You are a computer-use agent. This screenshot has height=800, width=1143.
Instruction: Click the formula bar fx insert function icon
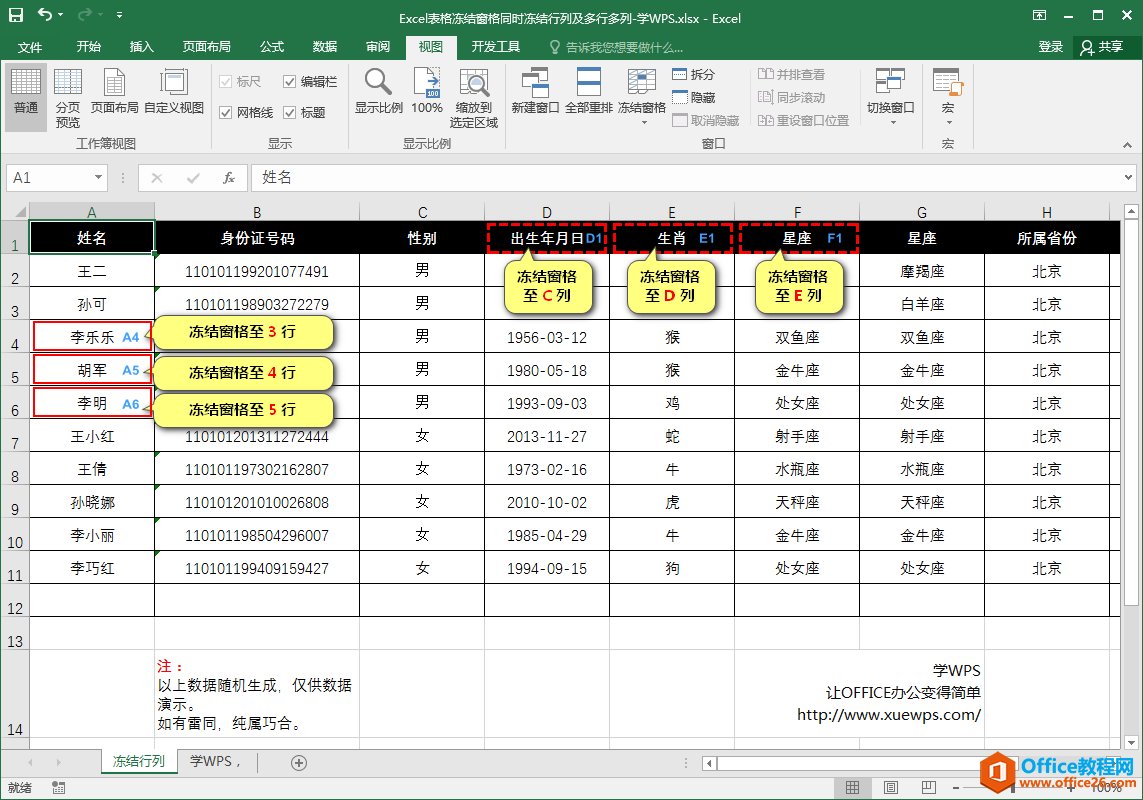(229, 178)
